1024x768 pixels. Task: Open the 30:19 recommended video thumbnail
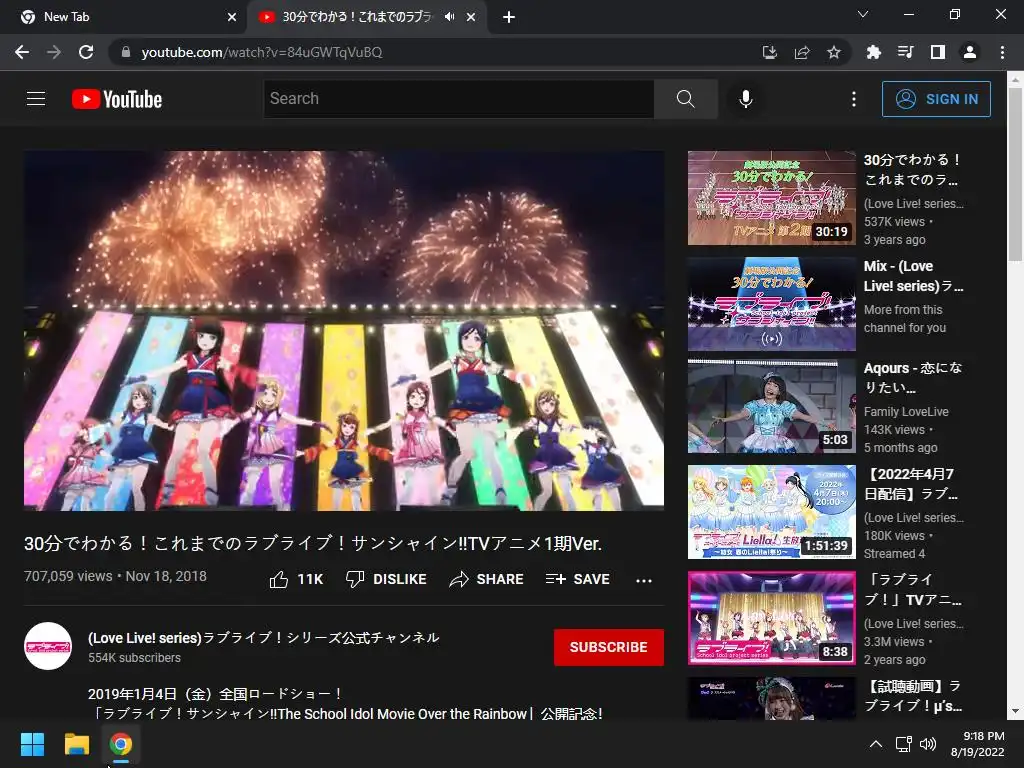[x=771, y=198]
